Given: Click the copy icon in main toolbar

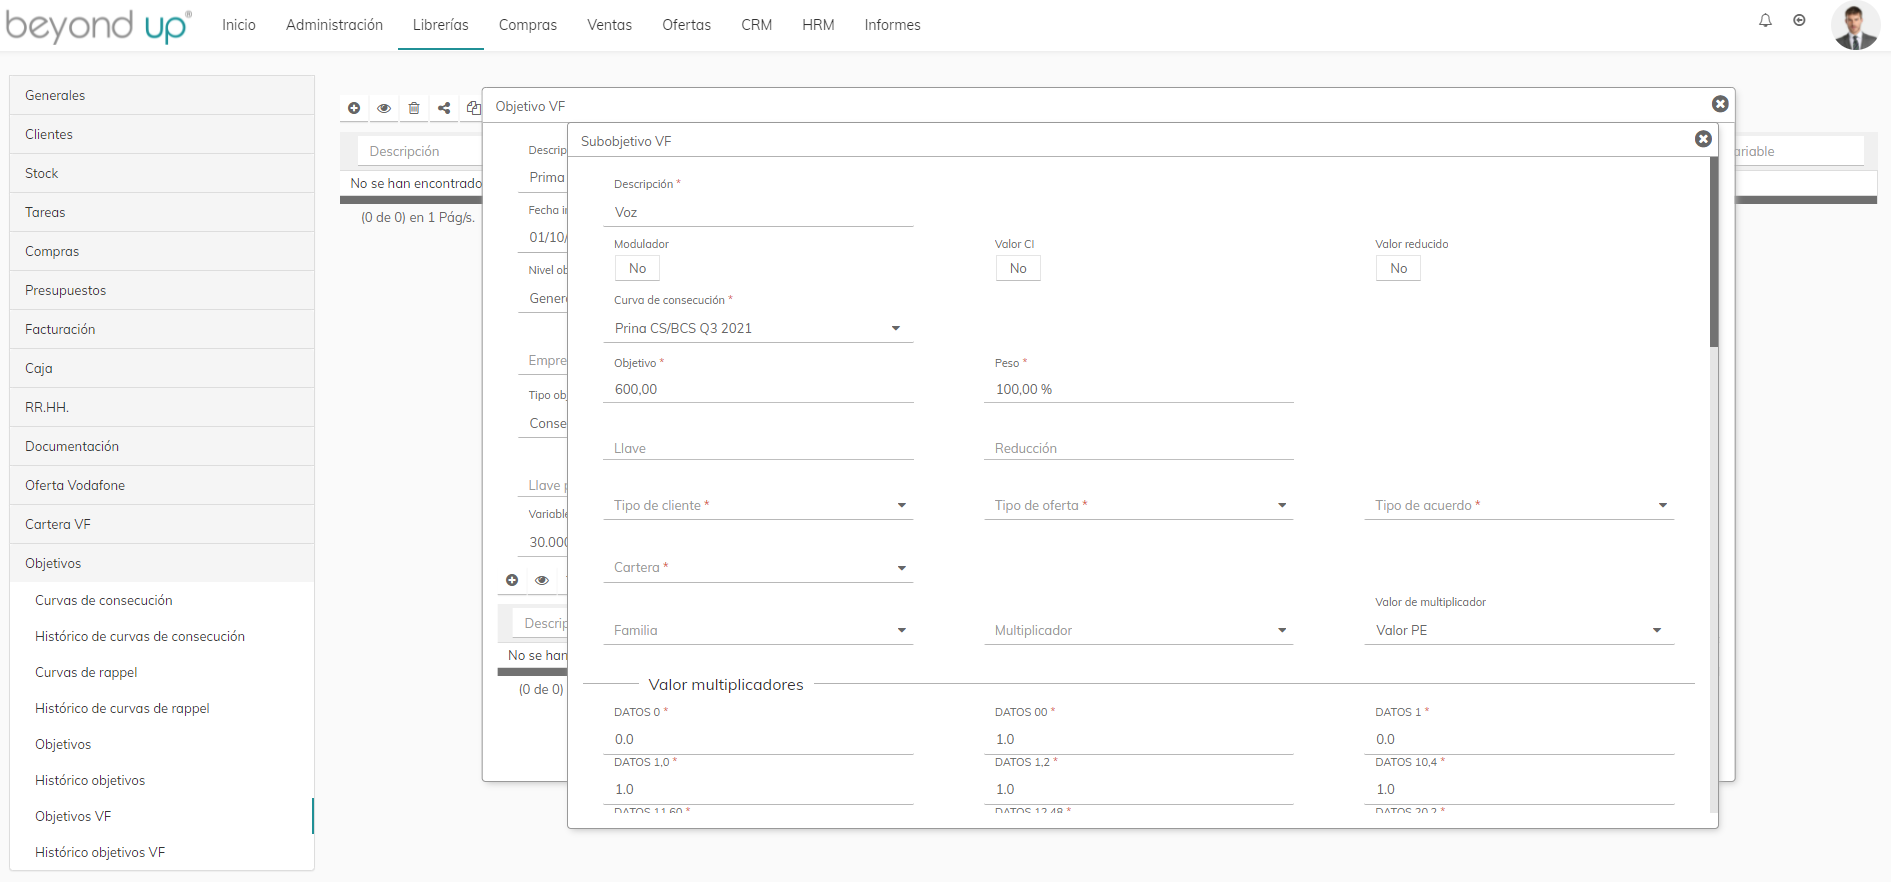Looking at the screenshot, I should click(473, 108).
